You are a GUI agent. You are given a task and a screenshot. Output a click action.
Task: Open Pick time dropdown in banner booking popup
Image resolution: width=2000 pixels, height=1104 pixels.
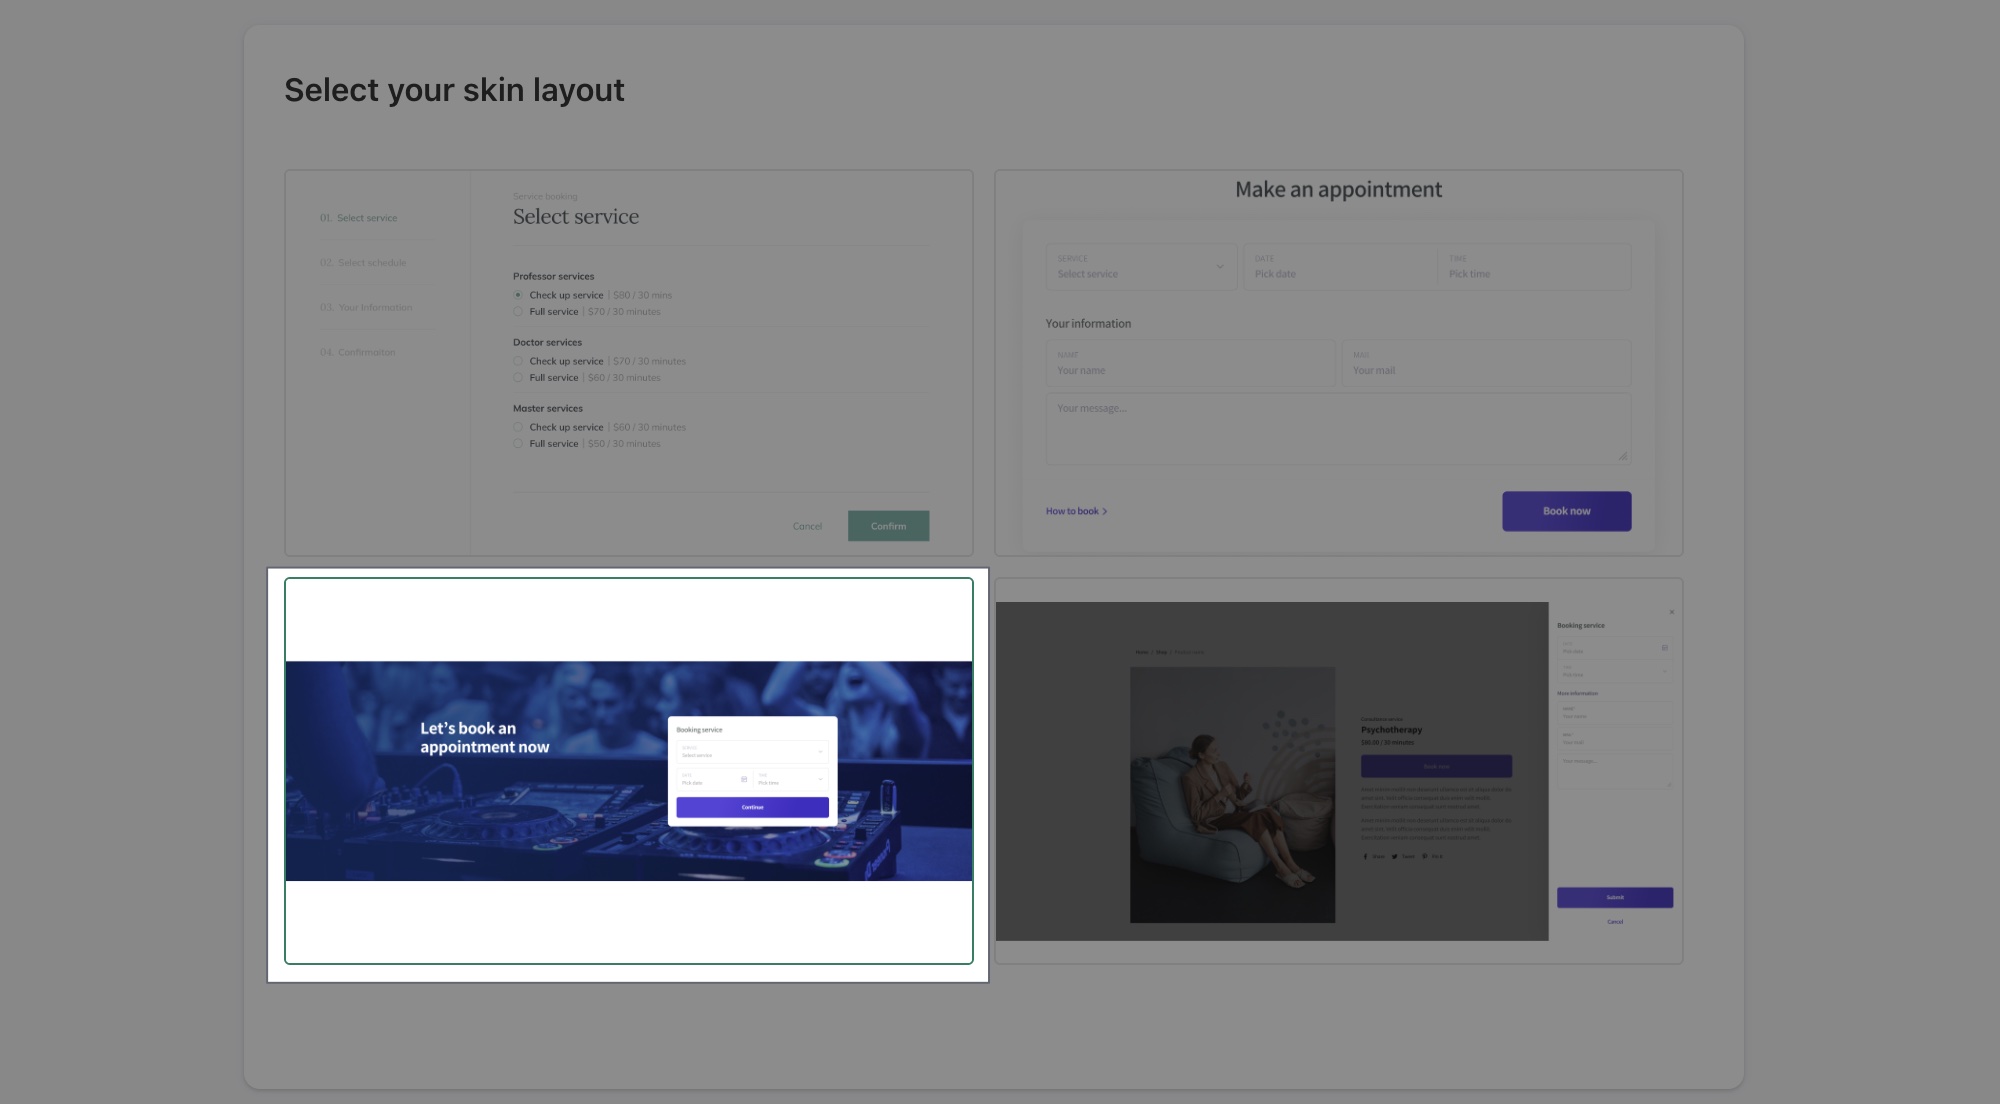tap(790, 779)
